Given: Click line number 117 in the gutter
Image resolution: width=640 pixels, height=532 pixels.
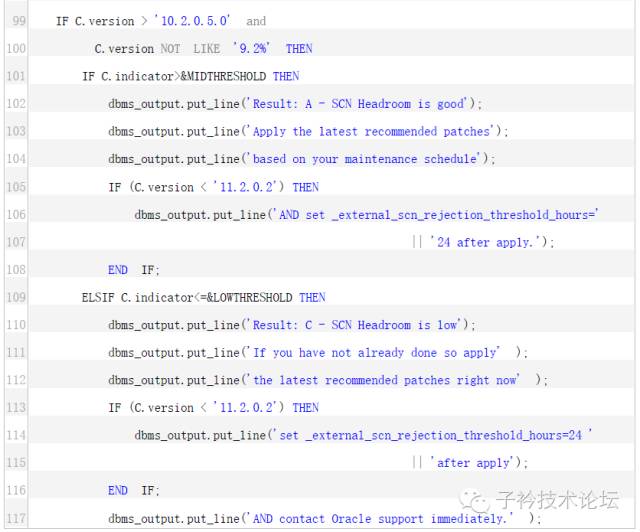Looking at the screenshot, I should coord(16,519).
